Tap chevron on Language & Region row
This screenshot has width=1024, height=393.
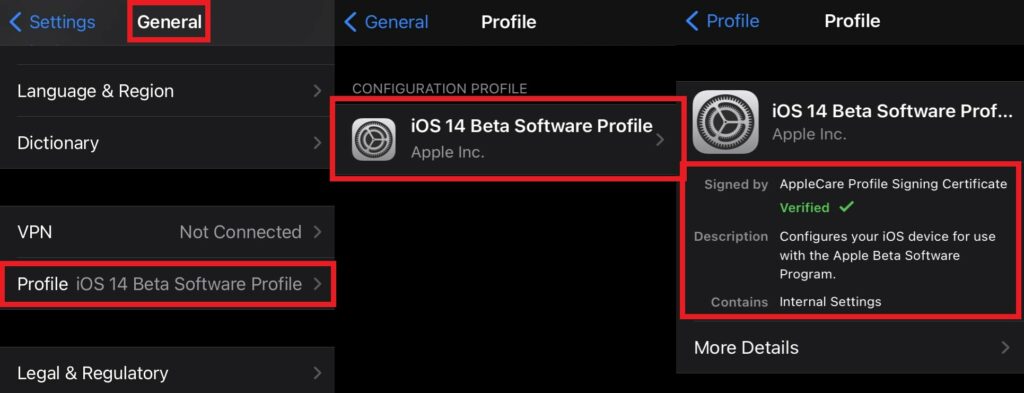pyautogui.click(x=317, y=91)
